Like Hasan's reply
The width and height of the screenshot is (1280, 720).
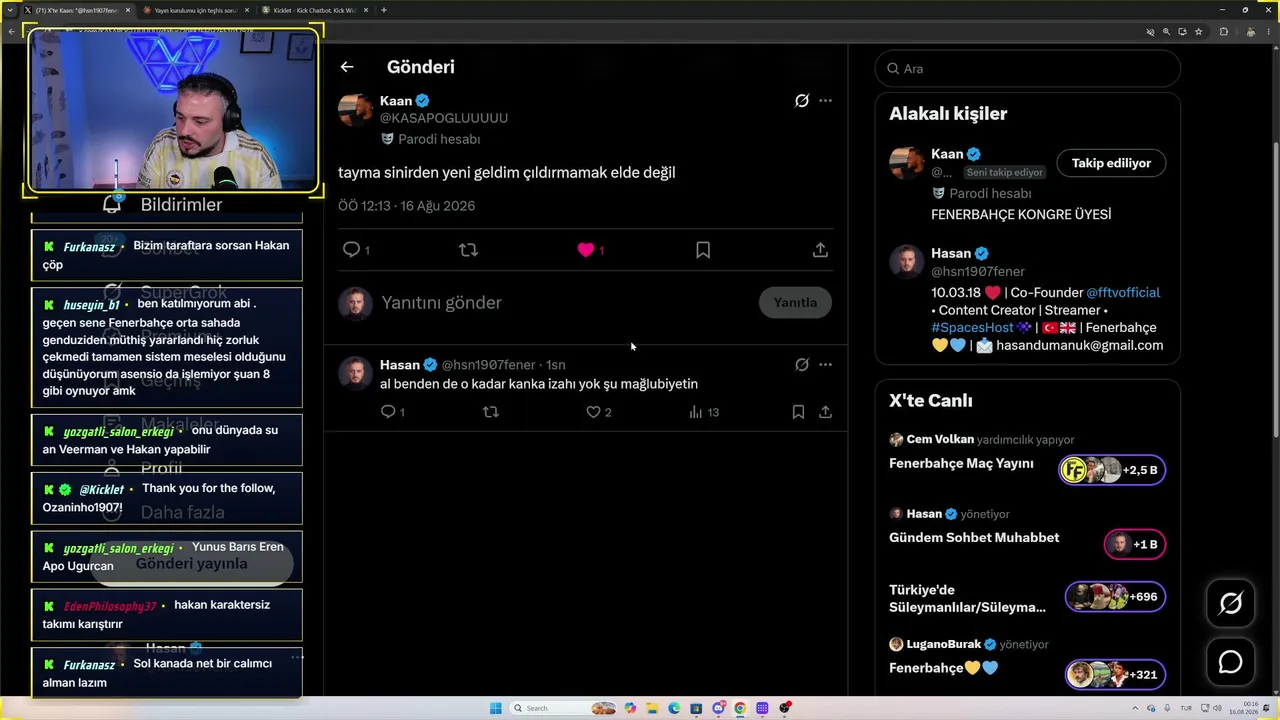point(593,412)
